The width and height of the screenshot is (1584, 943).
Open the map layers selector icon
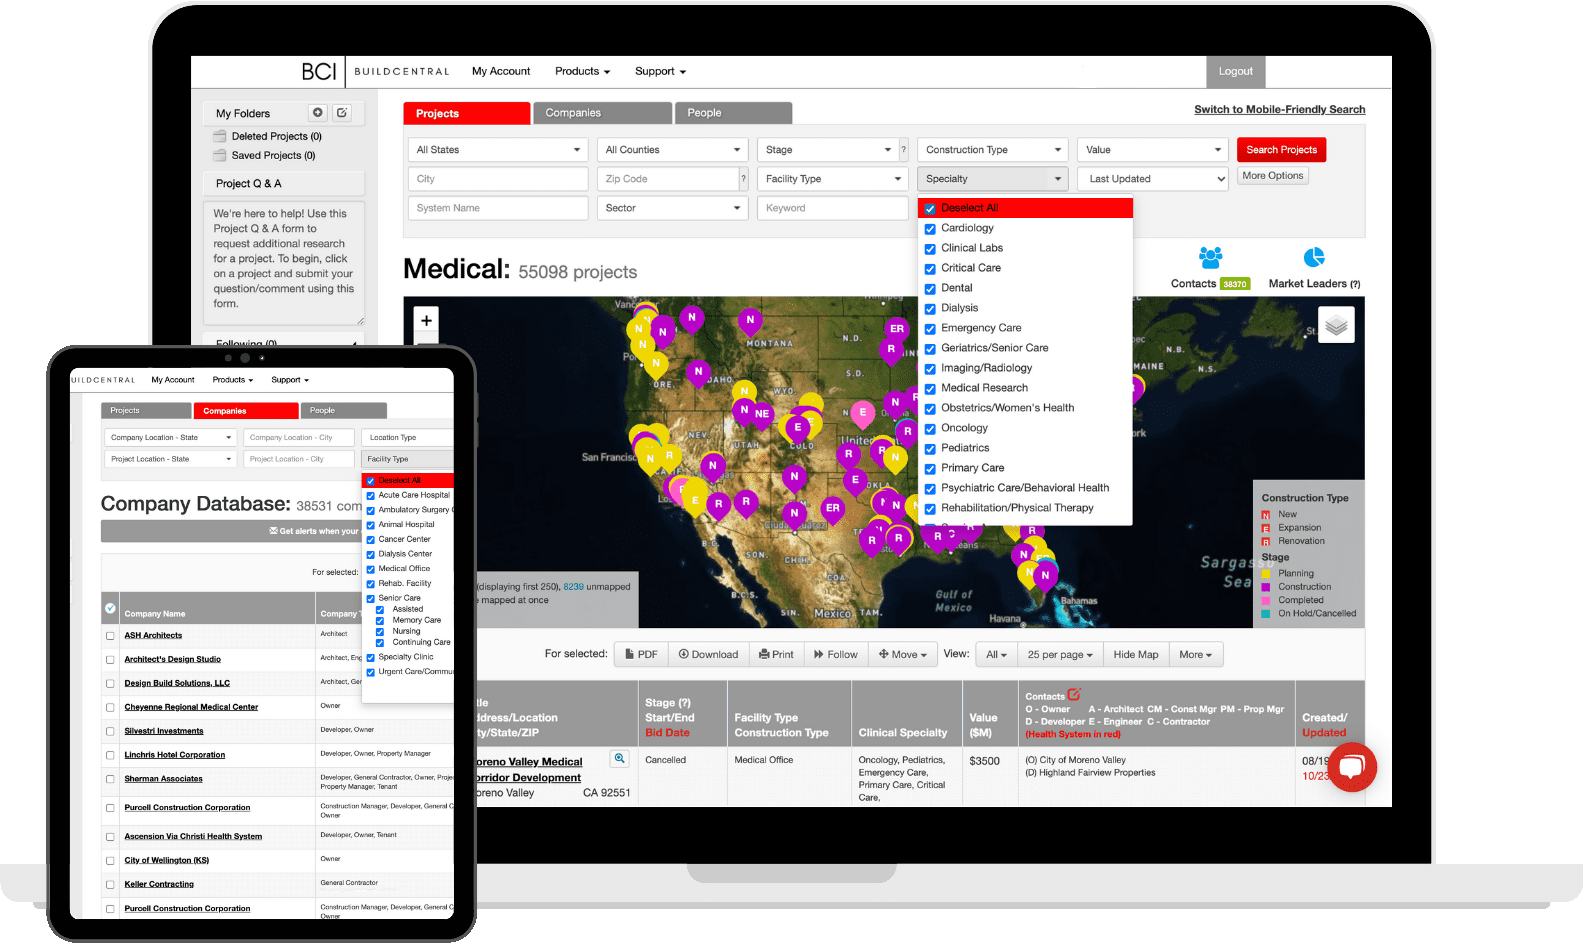click(x=1336, y=325)
